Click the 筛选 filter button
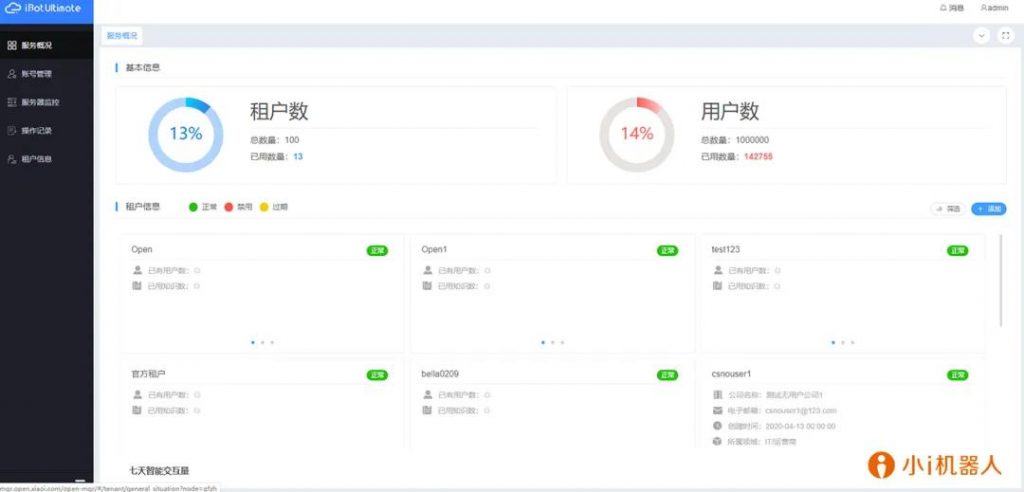 tap(948, 209)
